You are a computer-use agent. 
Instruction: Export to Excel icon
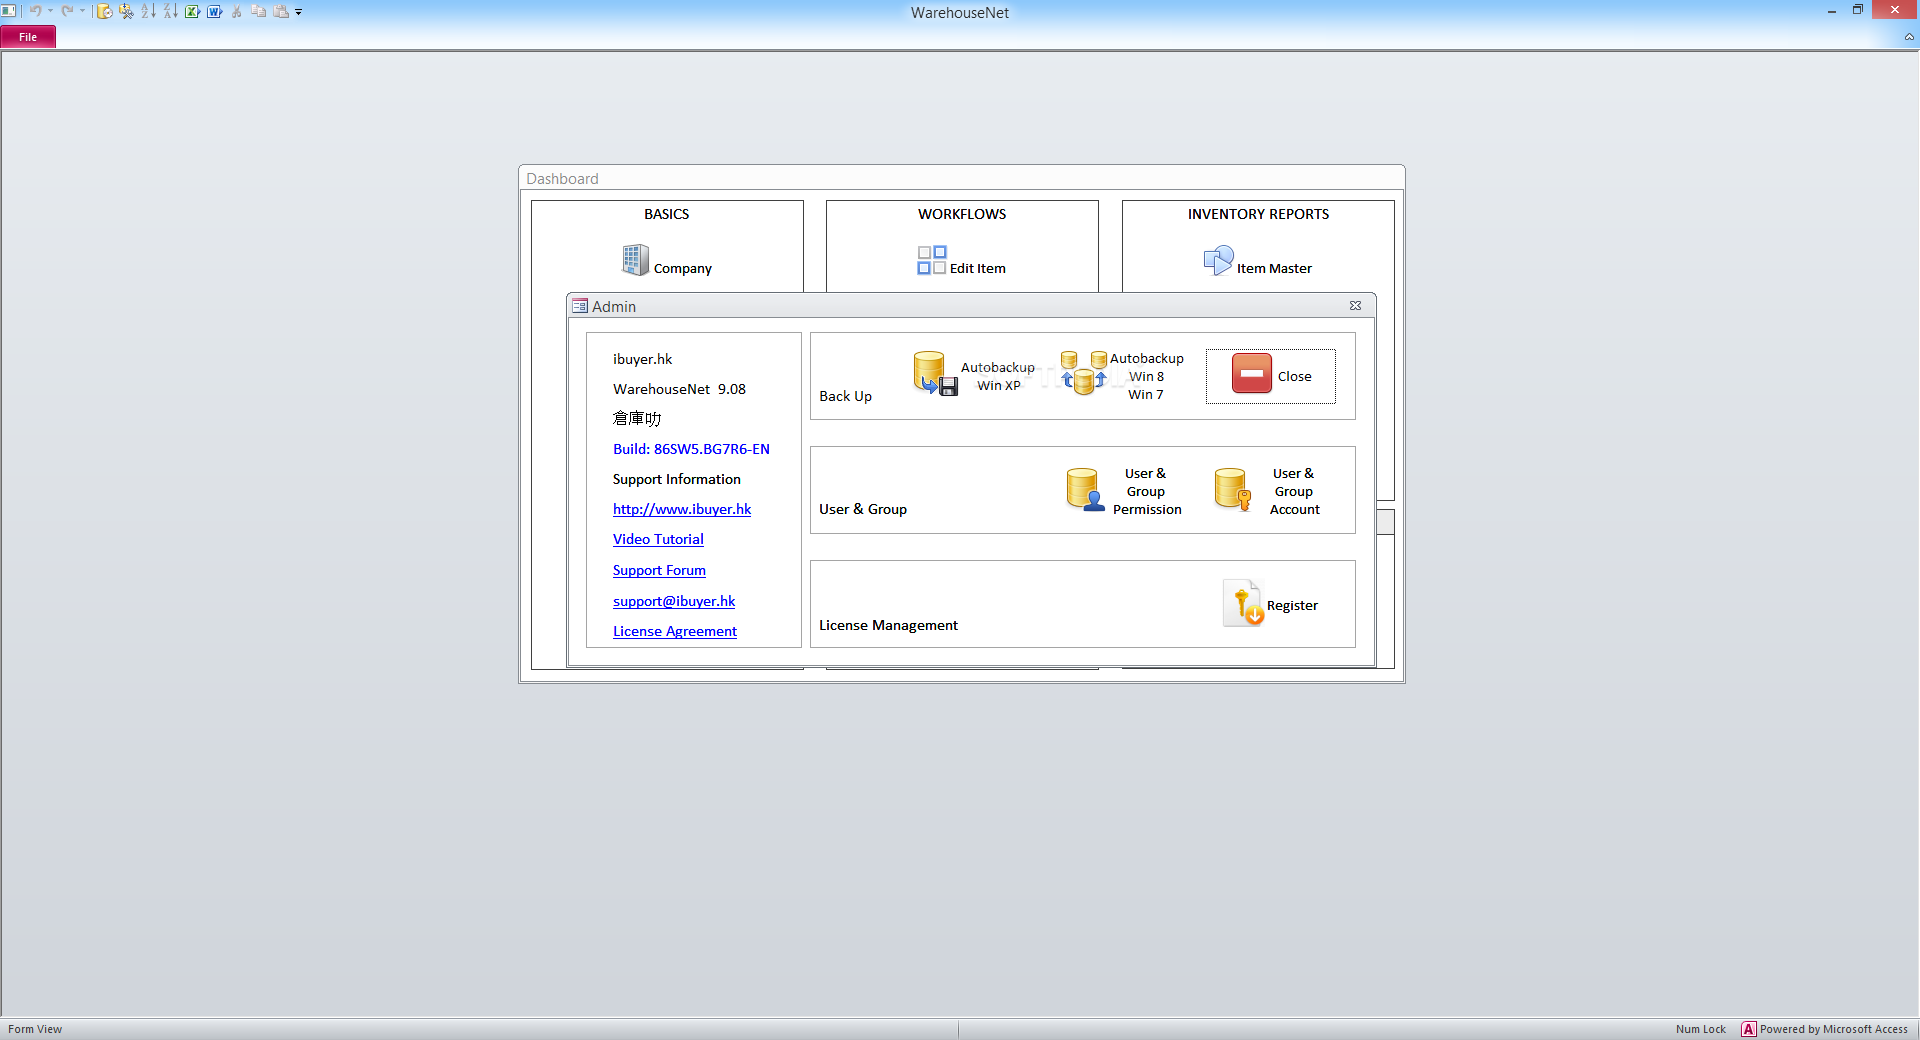[192, 11]
